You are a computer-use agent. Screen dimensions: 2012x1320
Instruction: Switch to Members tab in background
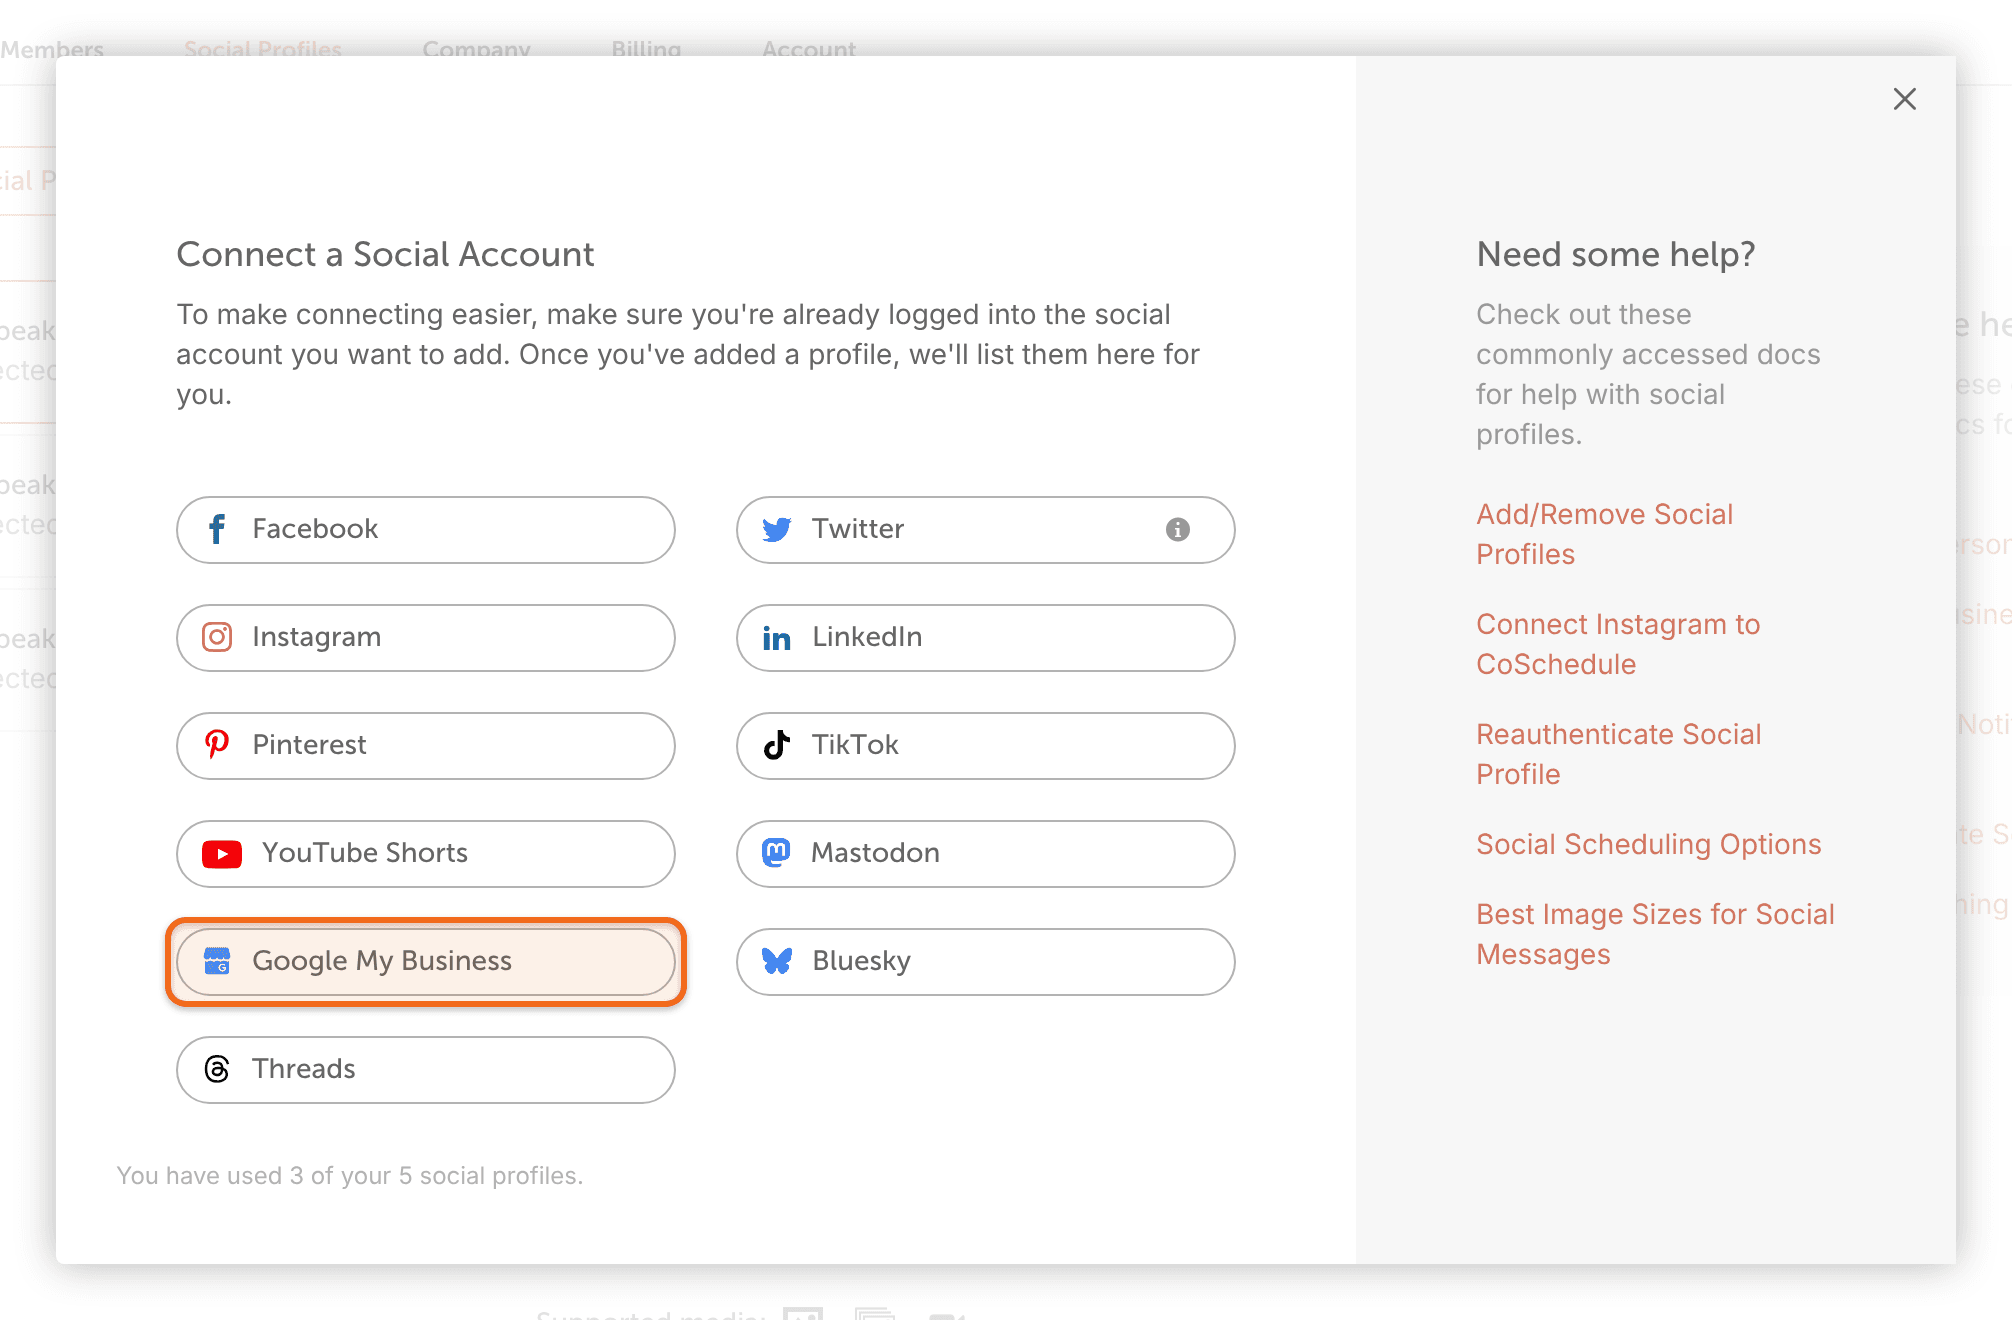click(52, 48)
